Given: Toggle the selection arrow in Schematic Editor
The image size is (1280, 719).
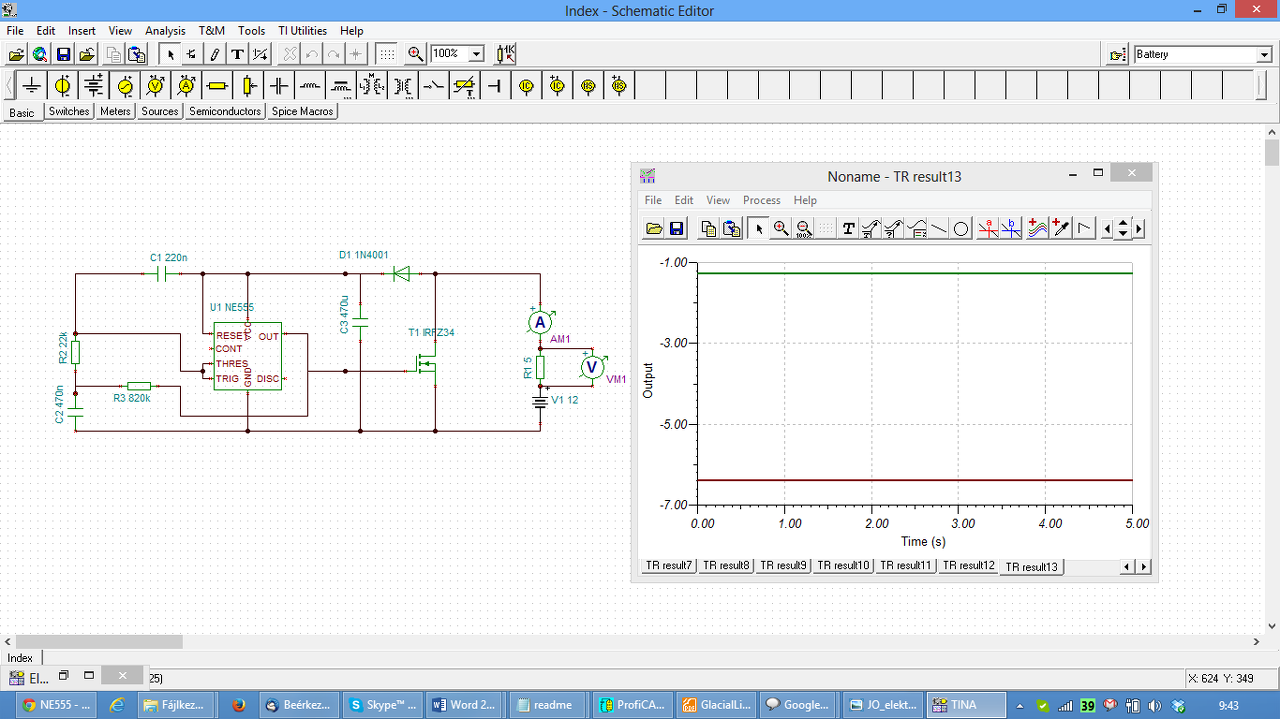Looking at the screenshot, I should coord(171,54).
